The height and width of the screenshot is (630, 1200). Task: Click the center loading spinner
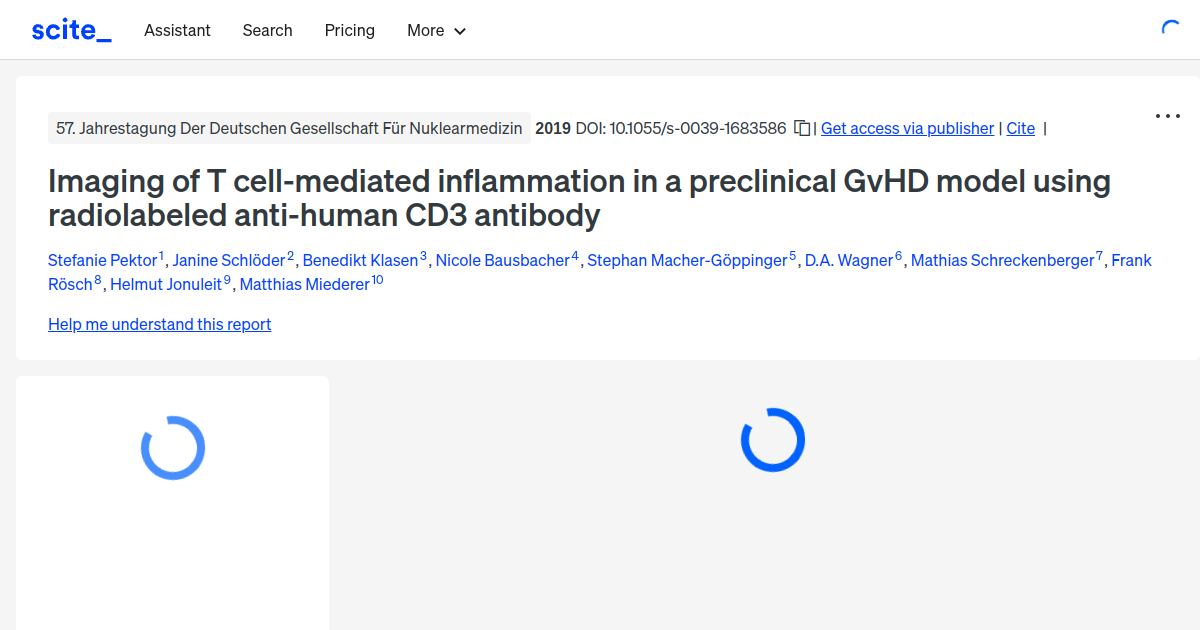coord(773,439)
